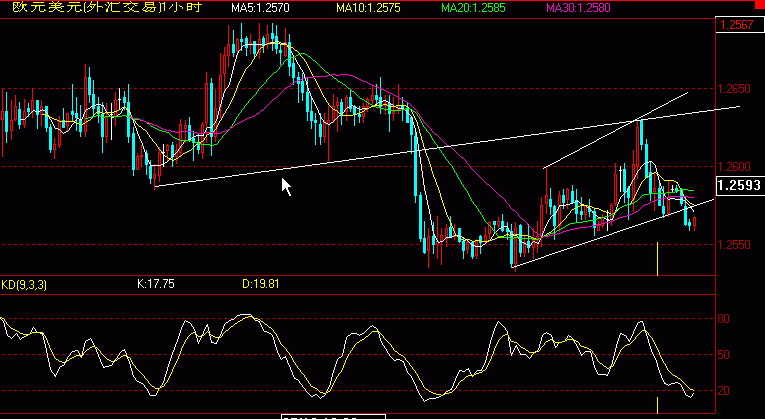765x419 pixels.
Task: Click the 80 overbought level label
Action: 723,319
